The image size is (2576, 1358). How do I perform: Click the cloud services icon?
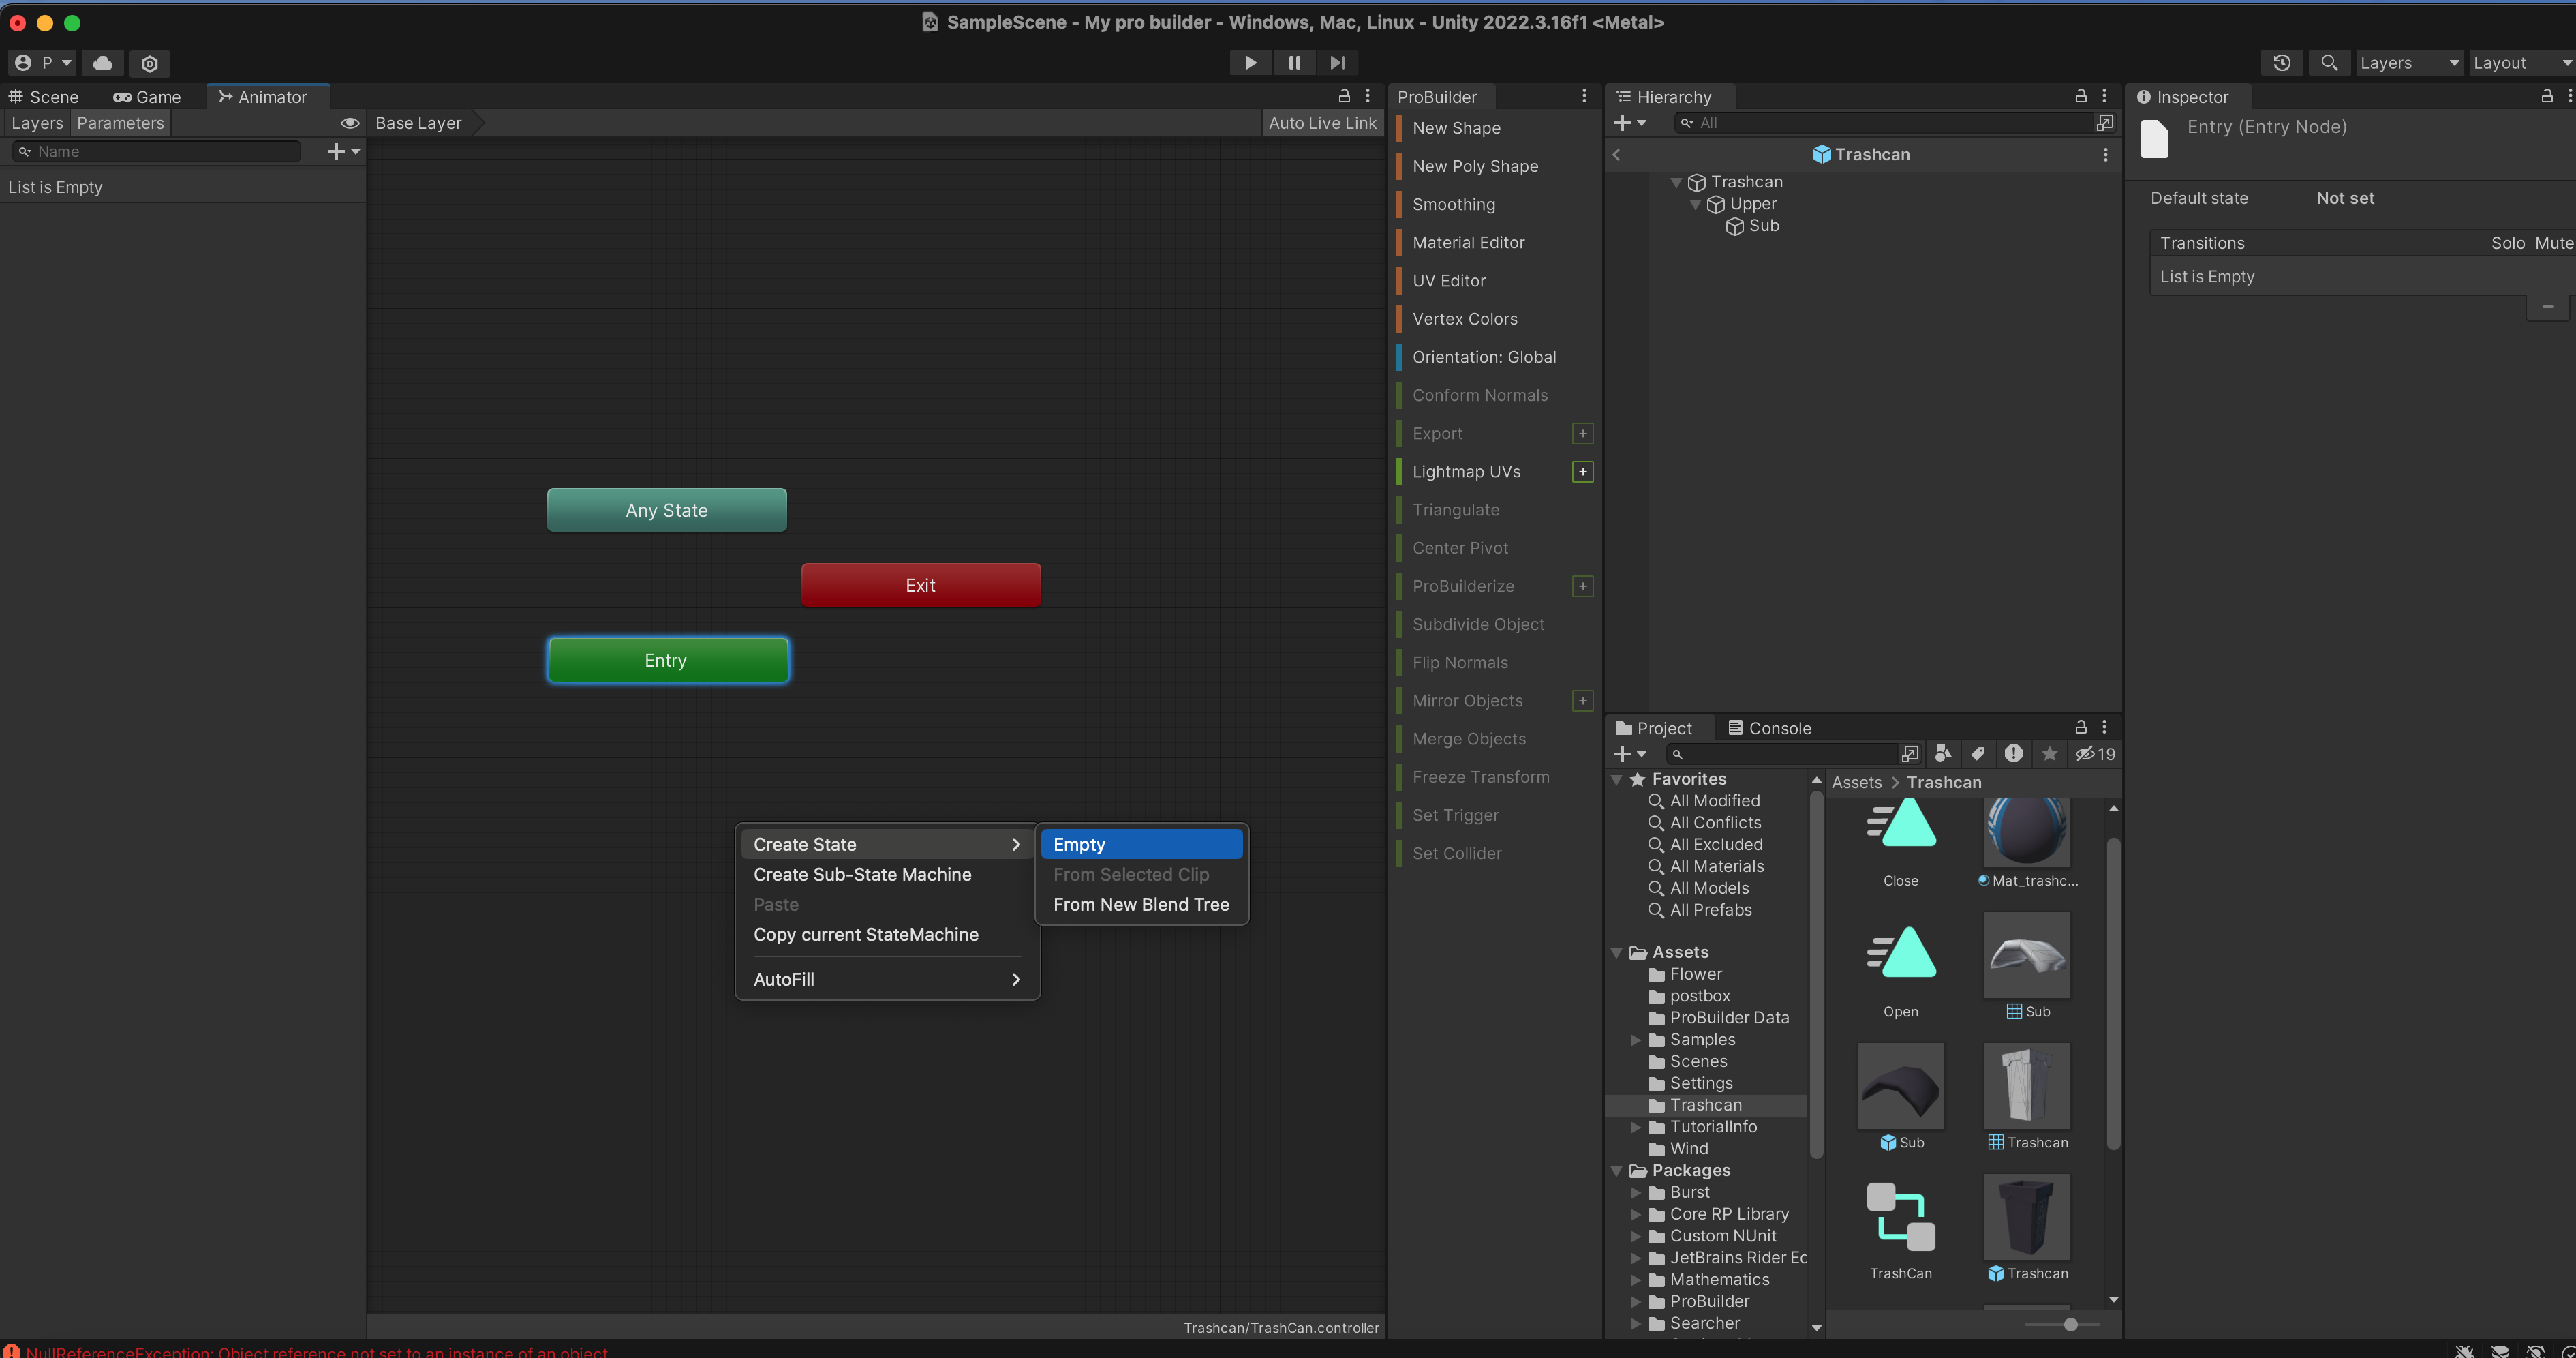pyautogui.click(x=103, y=63)
